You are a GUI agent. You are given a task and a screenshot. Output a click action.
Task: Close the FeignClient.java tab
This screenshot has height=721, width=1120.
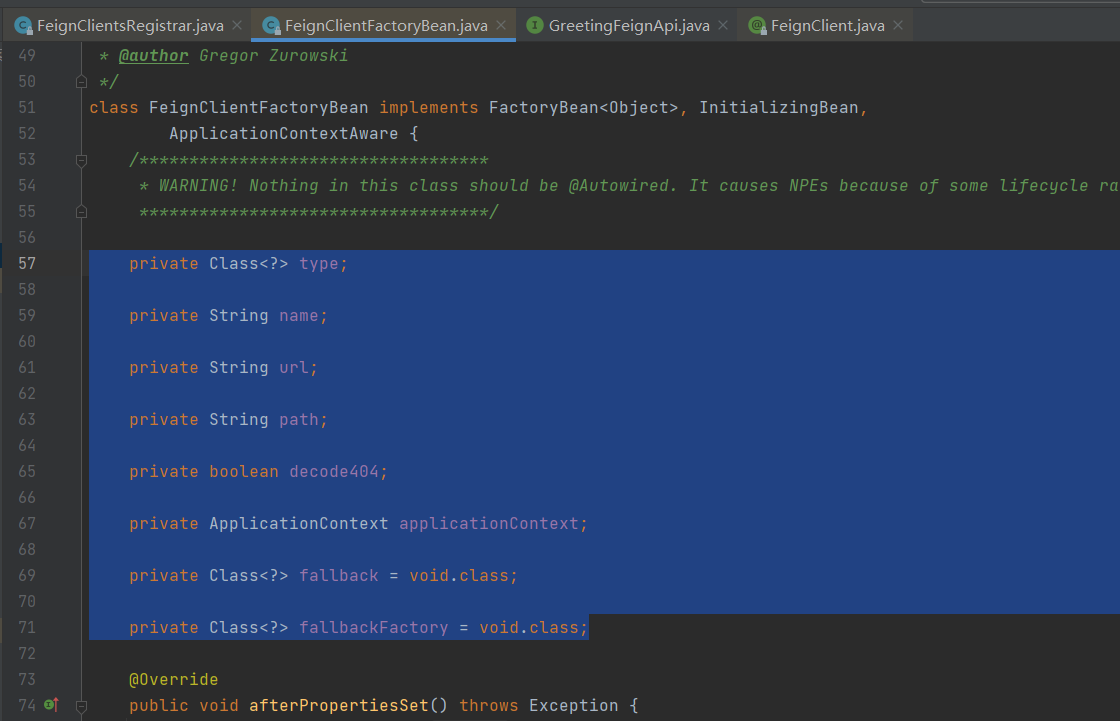coord(898,26)
